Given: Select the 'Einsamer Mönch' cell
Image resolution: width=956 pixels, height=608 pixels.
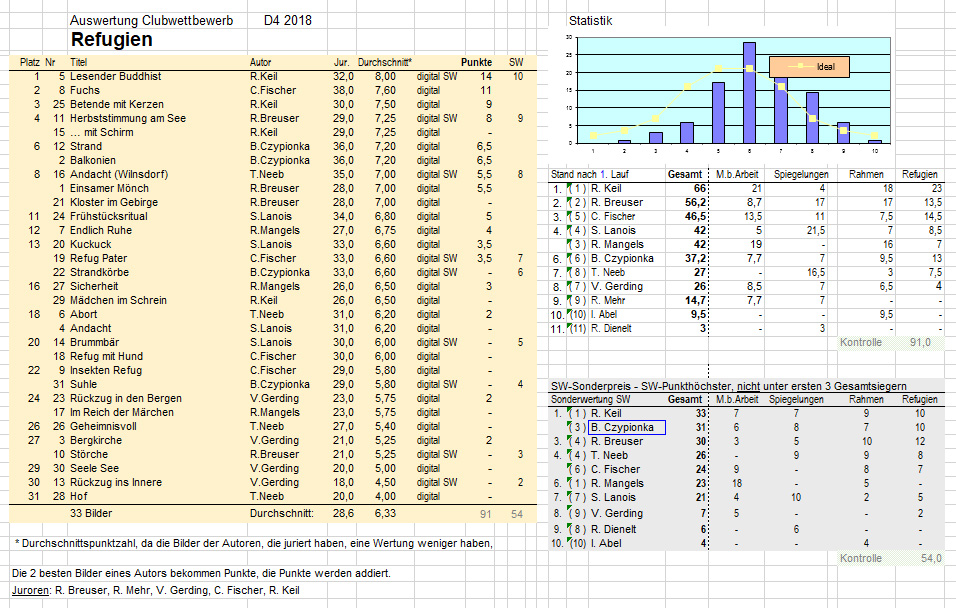Looking at the screenshot, I should [x=109, y=188].
